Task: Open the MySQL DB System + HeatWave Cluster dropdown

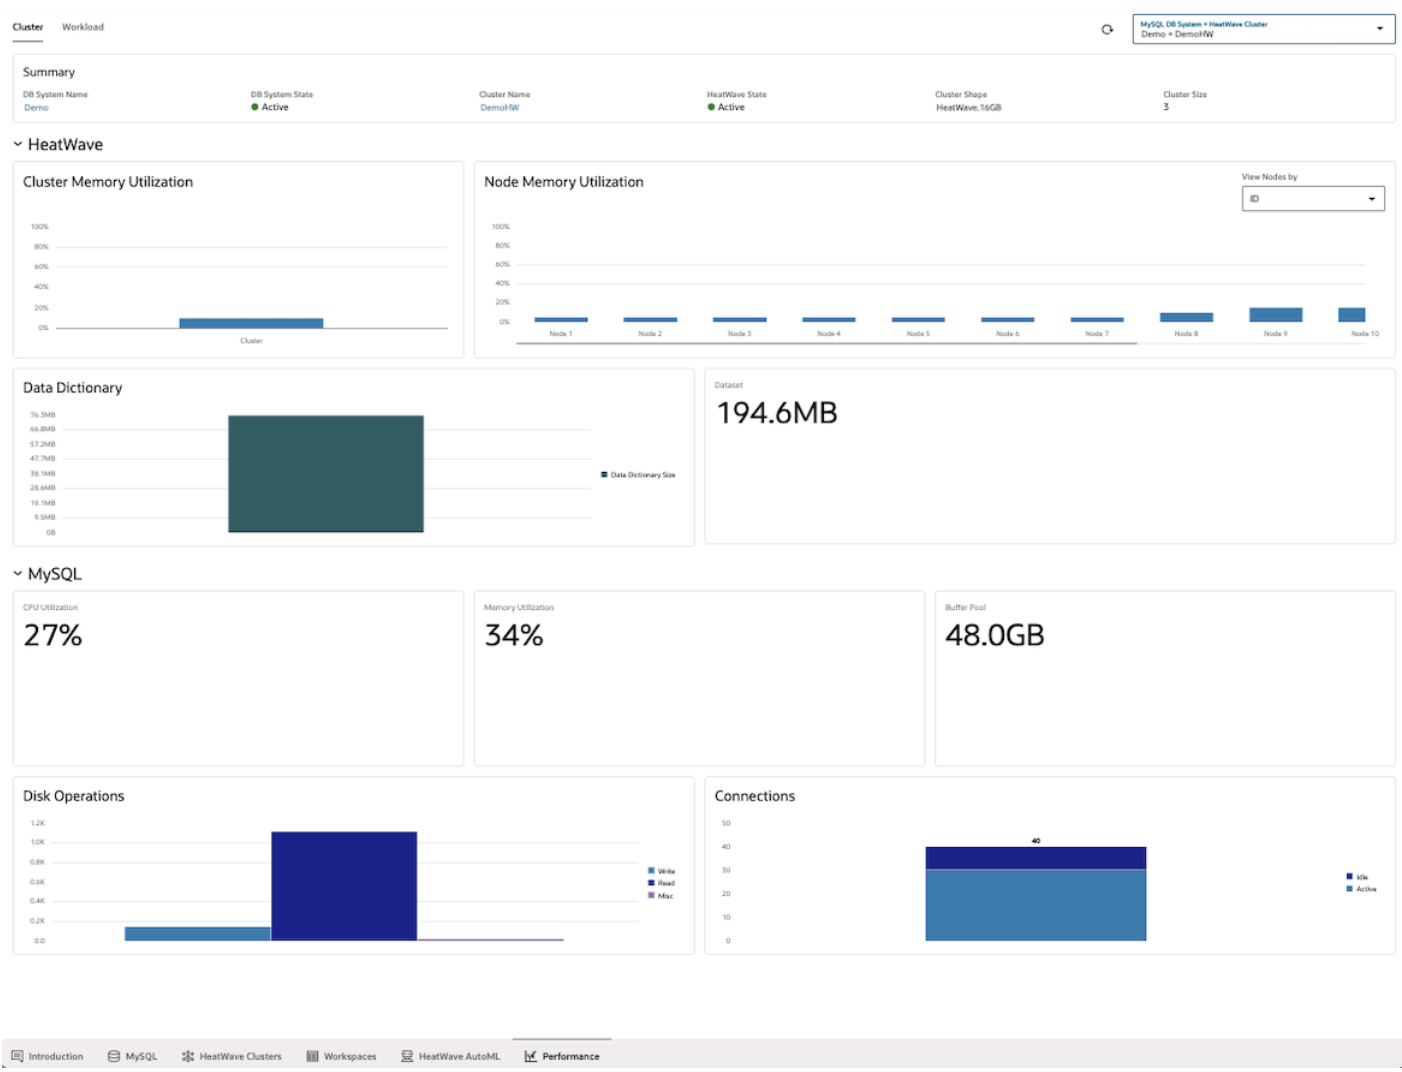Action: 1263,29
